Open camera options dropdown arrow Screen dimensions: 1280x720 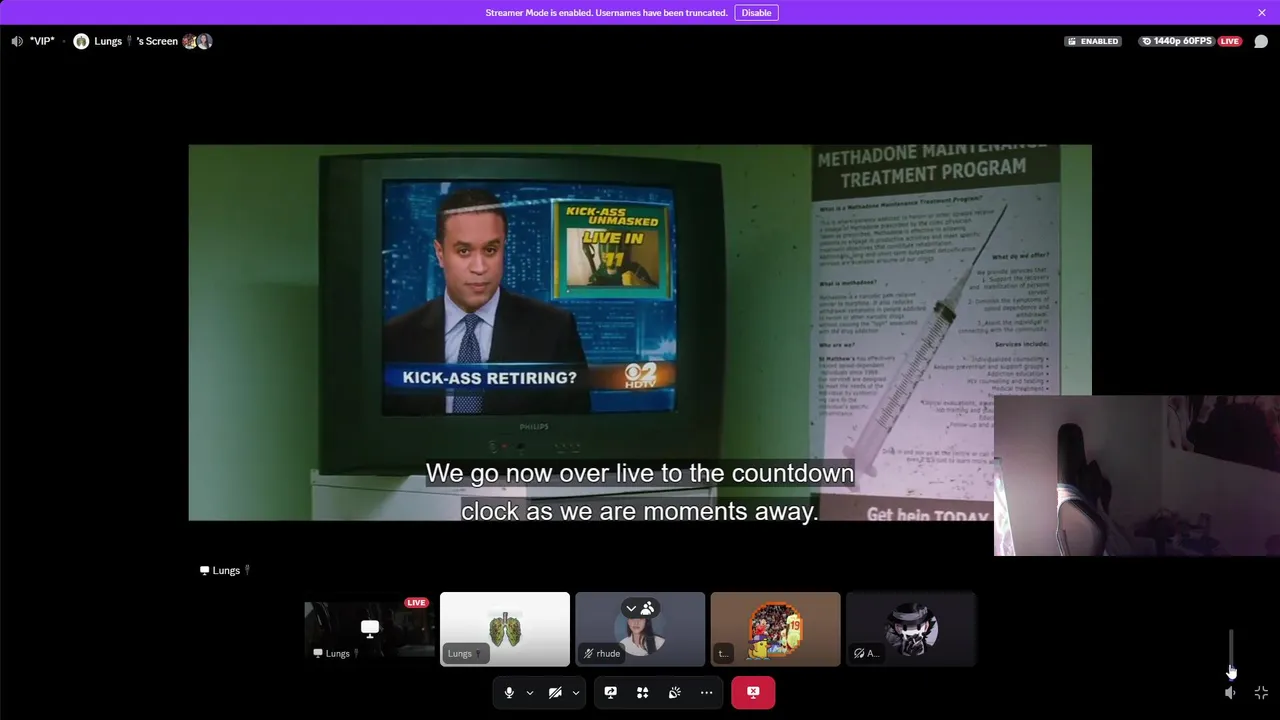(x=576, y=692)
